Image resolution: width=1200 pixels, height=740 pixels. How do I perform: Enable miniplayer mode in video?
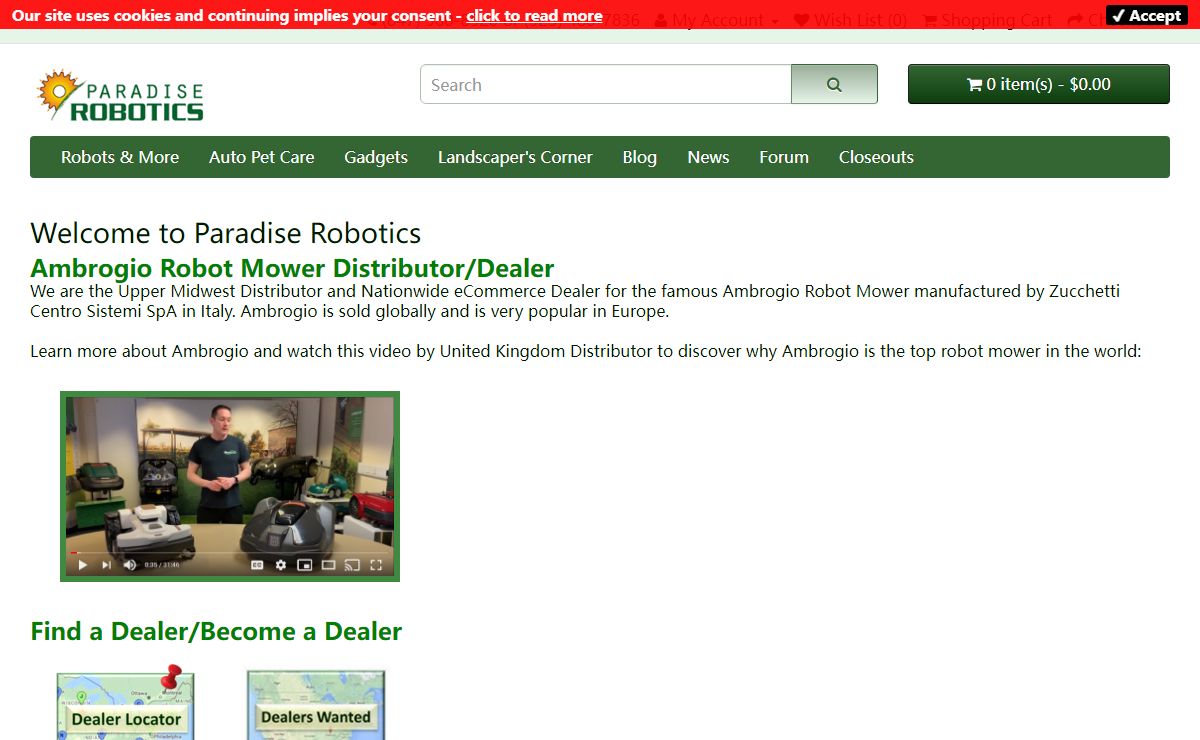[305, 565]
